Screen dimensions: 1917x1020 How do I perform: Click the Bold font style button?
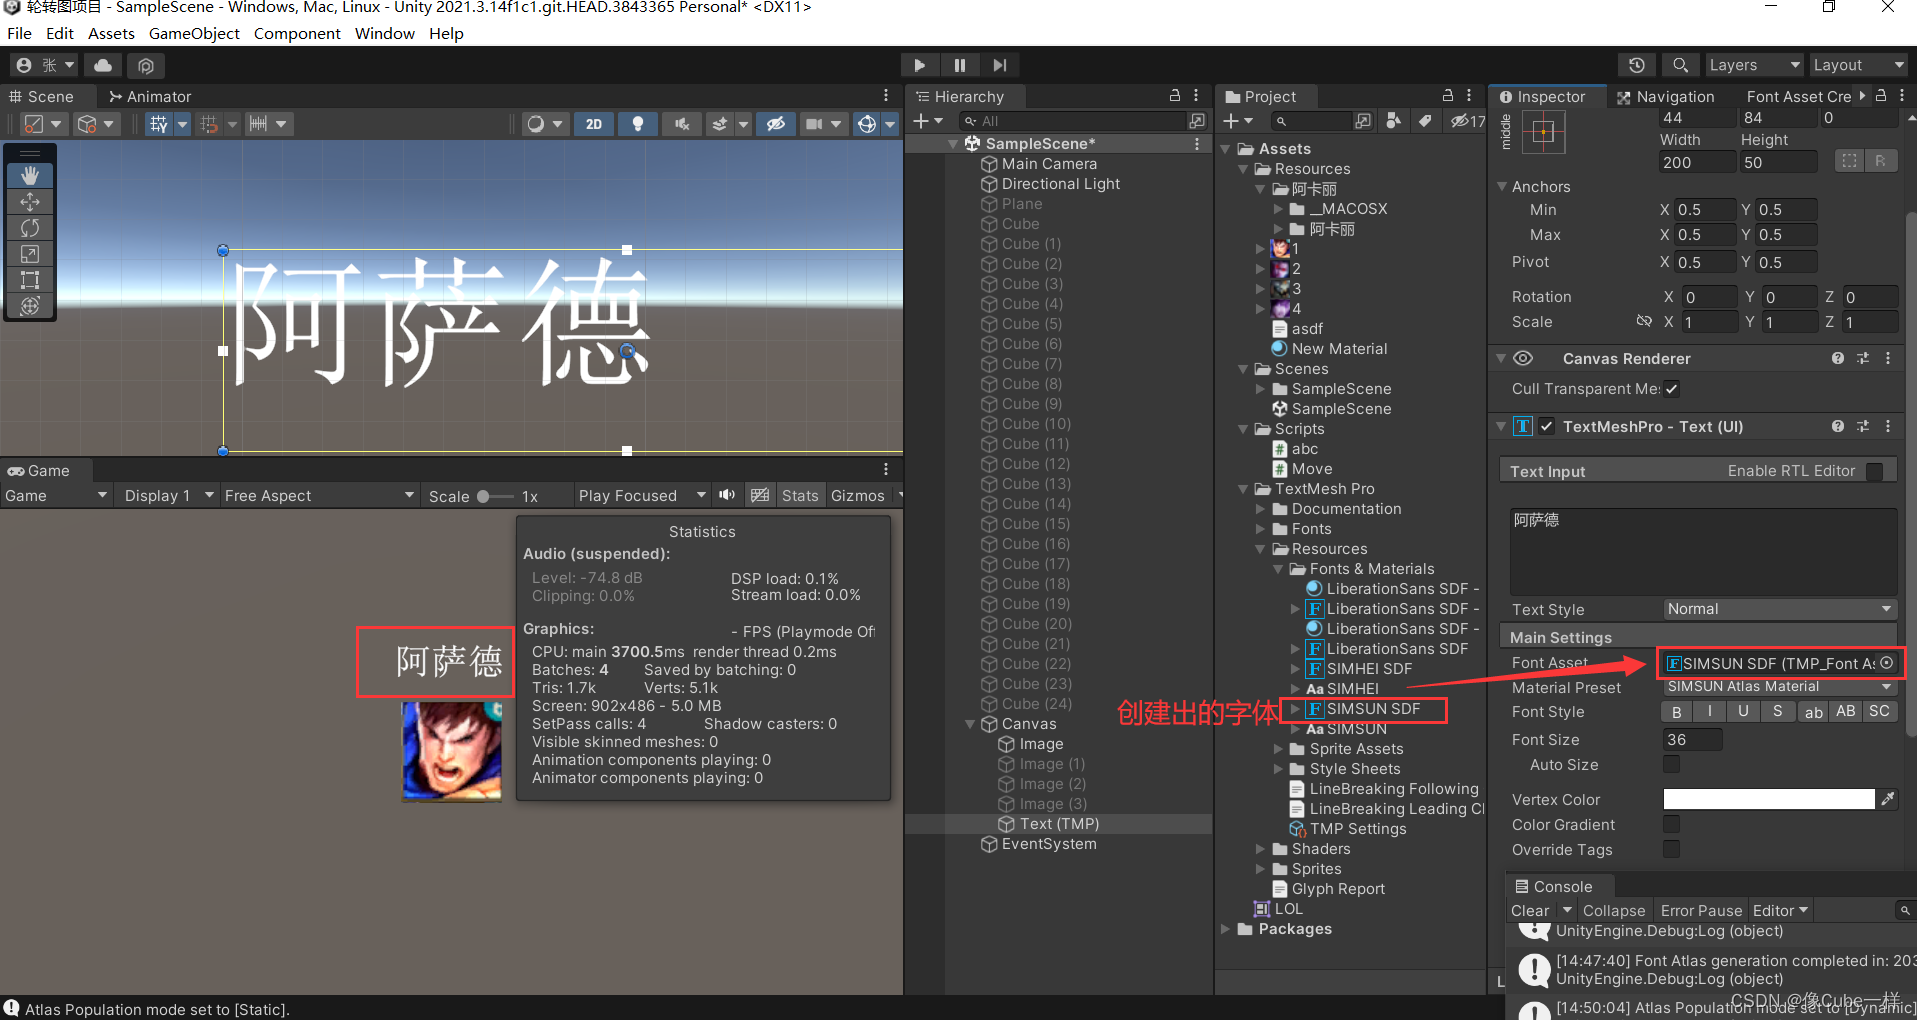(1677, 711)
